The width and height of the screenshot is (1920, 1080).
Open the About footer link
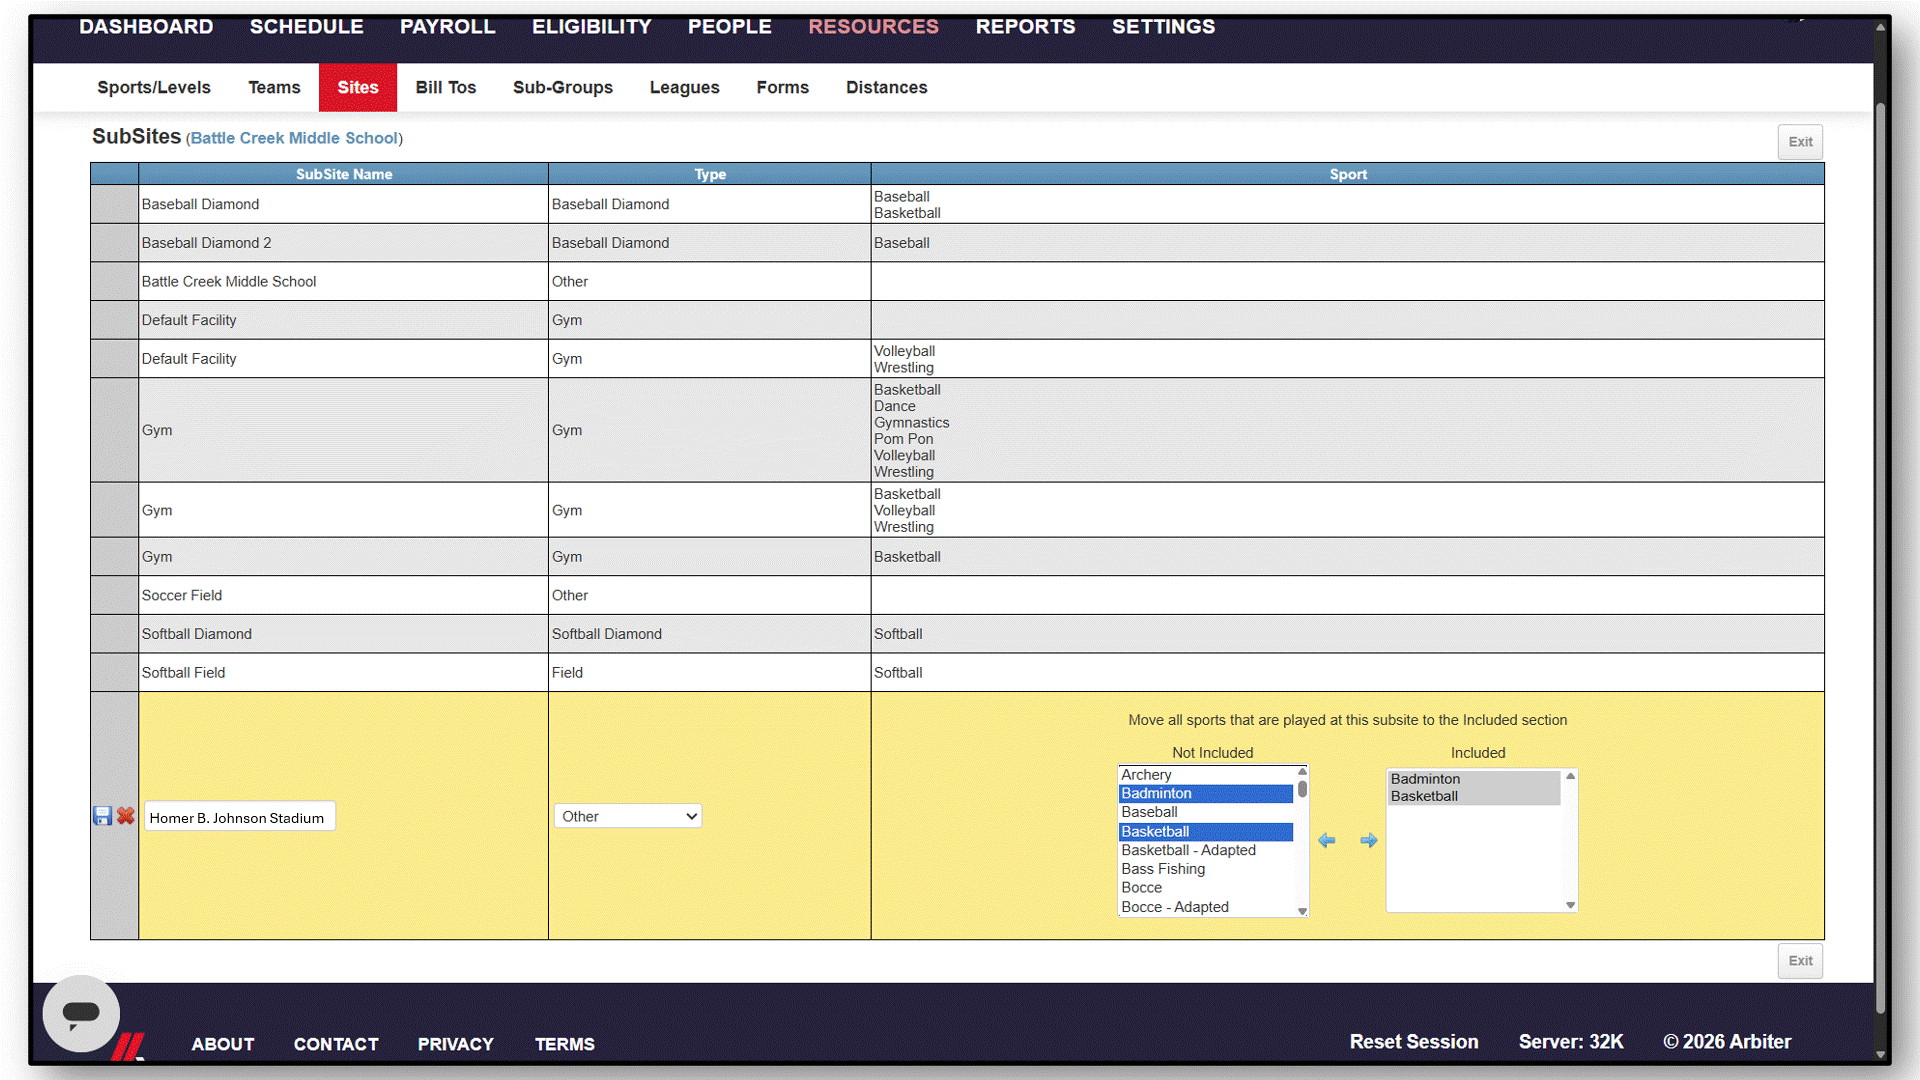(x=223, y=1044)
